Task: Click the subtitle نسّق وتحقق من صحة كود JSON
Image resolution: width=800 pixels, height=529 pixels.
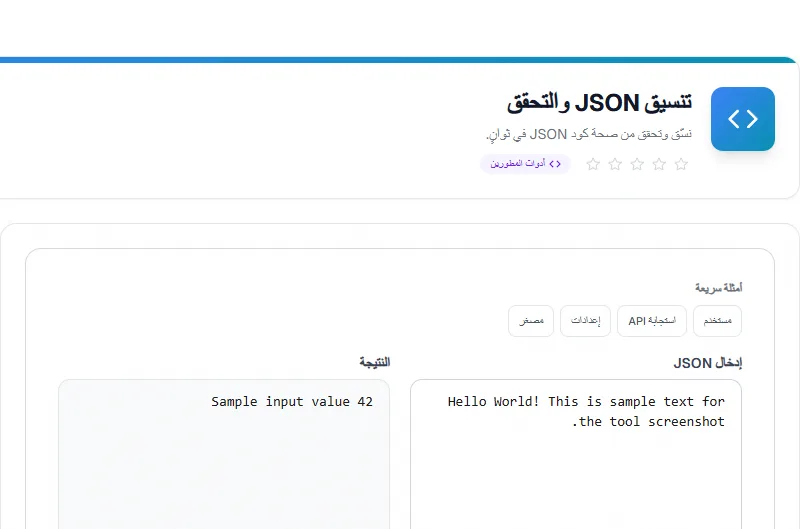Action: [589, 134]
